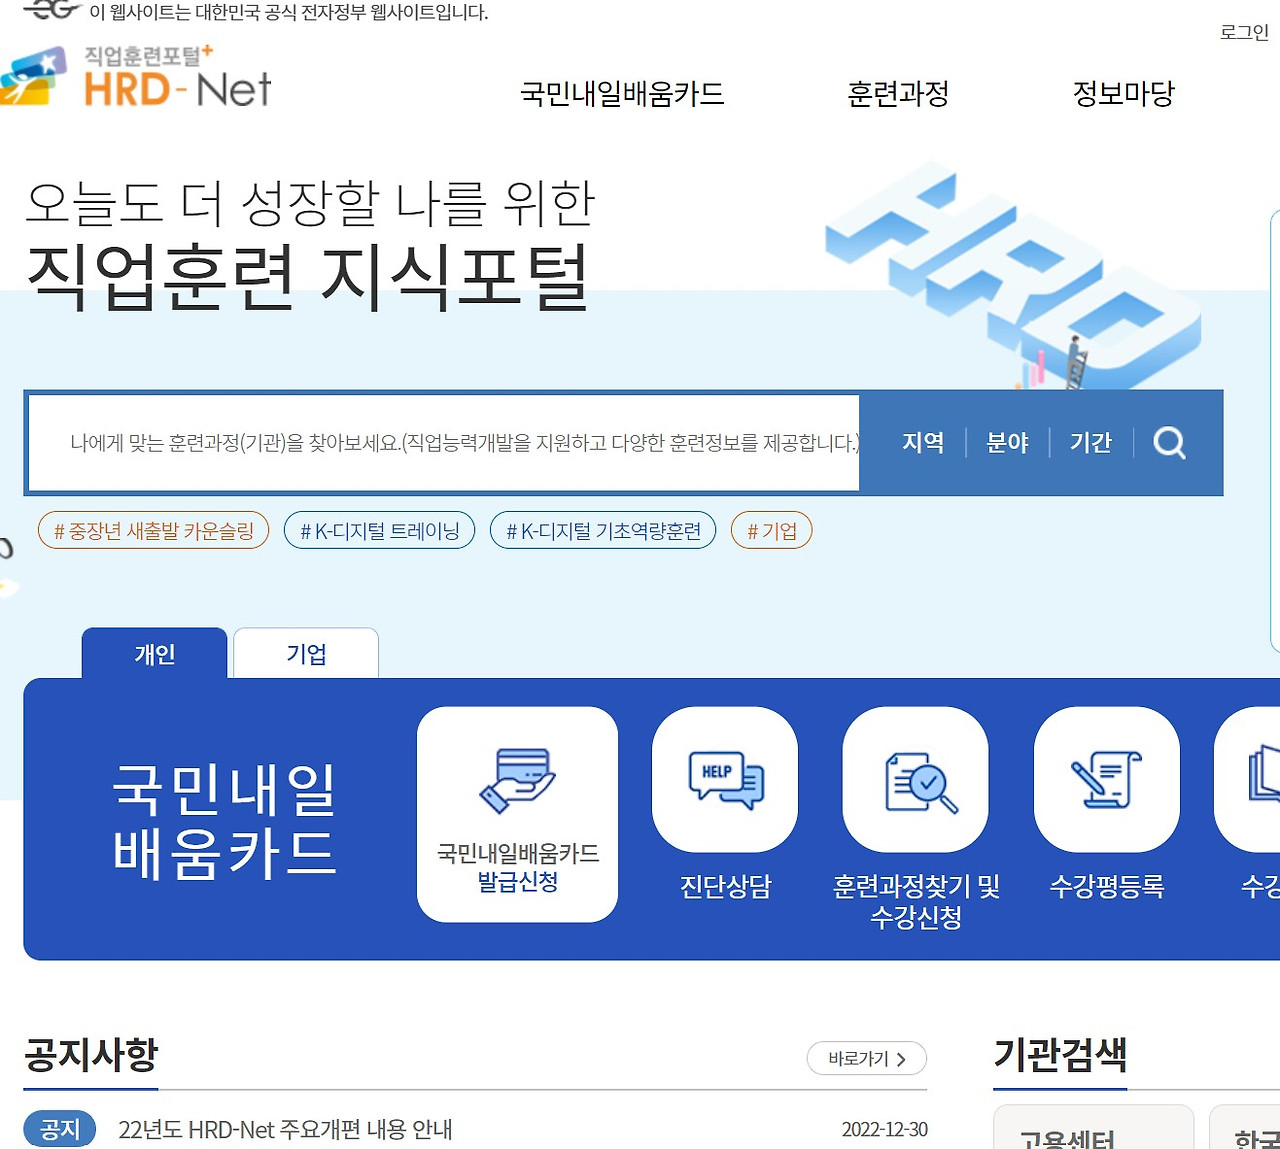Click the 공지 badge beside the notice
The height and width of the screenshot is (1149, 1280).
click(x=59, y=1128)
